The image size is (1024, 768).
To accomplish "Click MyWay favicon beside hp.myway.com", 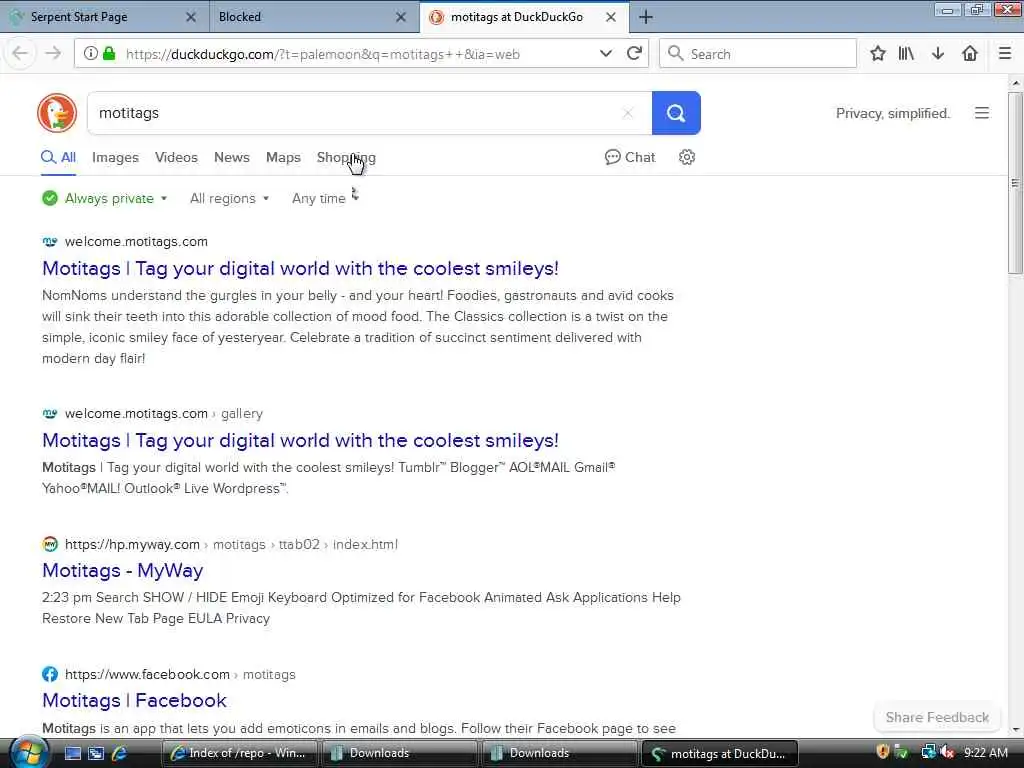I will click(x=50, y=544).
